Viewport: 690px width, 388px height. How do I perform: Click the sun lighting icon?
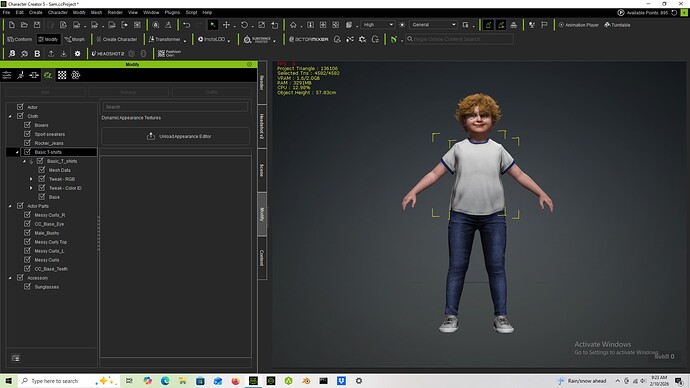click(x=402, y=25)
